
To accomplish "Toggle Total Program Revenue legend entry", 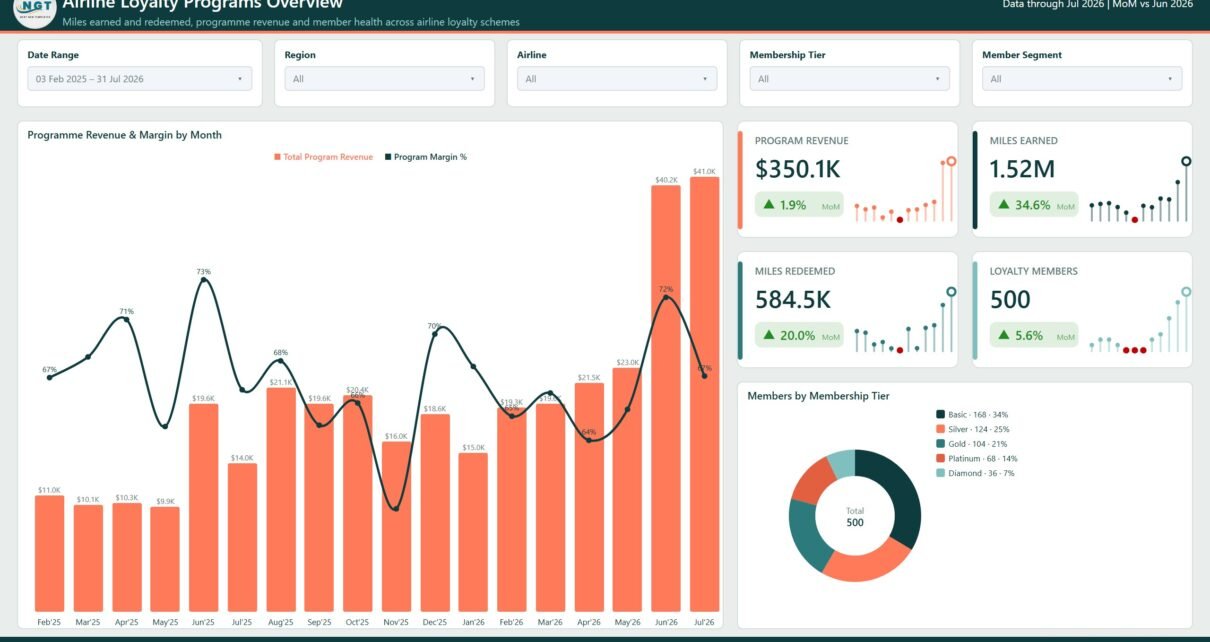I will tap(323, 157).
